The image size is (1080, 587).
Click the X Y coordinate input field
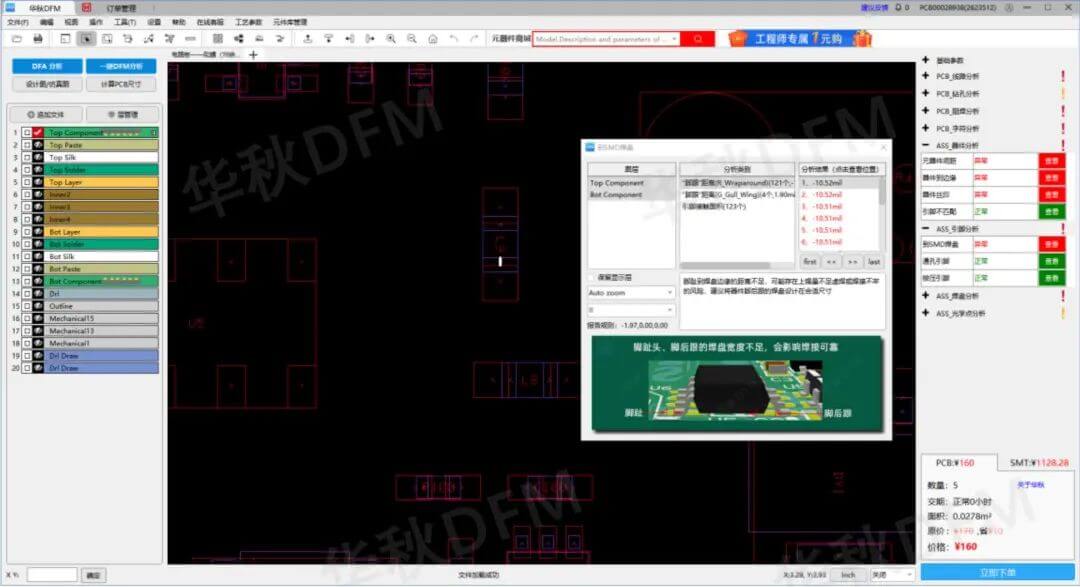pos(52,575)
